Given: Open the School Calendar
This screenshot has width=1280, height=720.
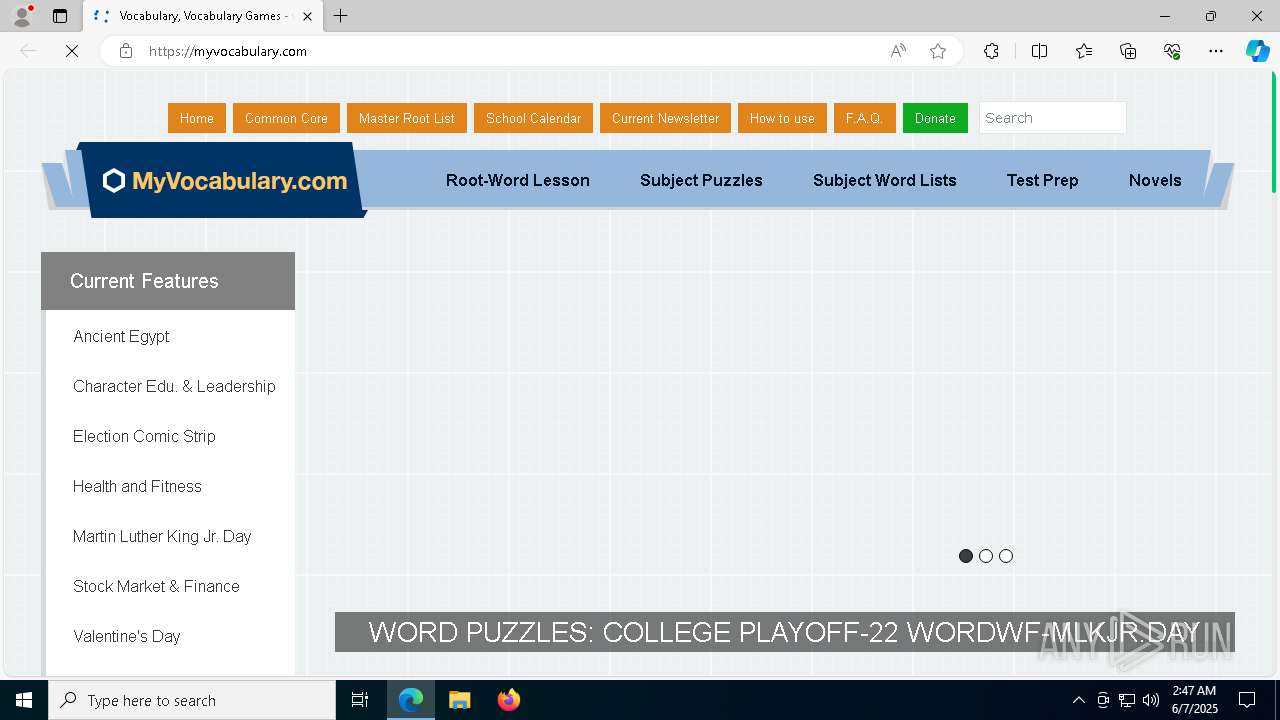Looking at the screenshot, I should (x=533, y=118).
